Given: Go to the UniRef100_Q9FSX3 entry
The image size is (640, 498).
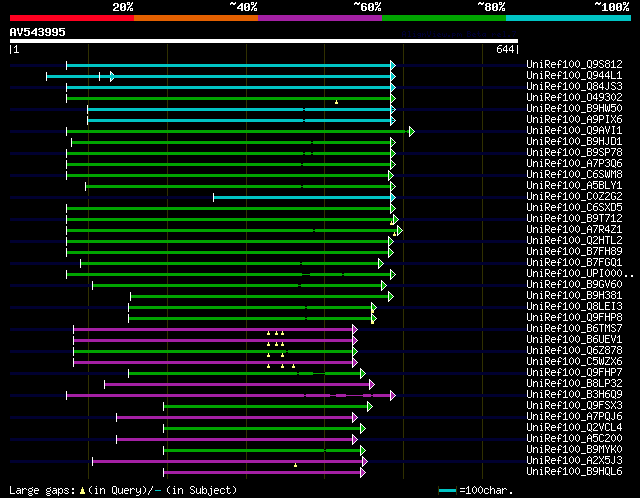Looking at the screenshot, I should tap(574, 406).
